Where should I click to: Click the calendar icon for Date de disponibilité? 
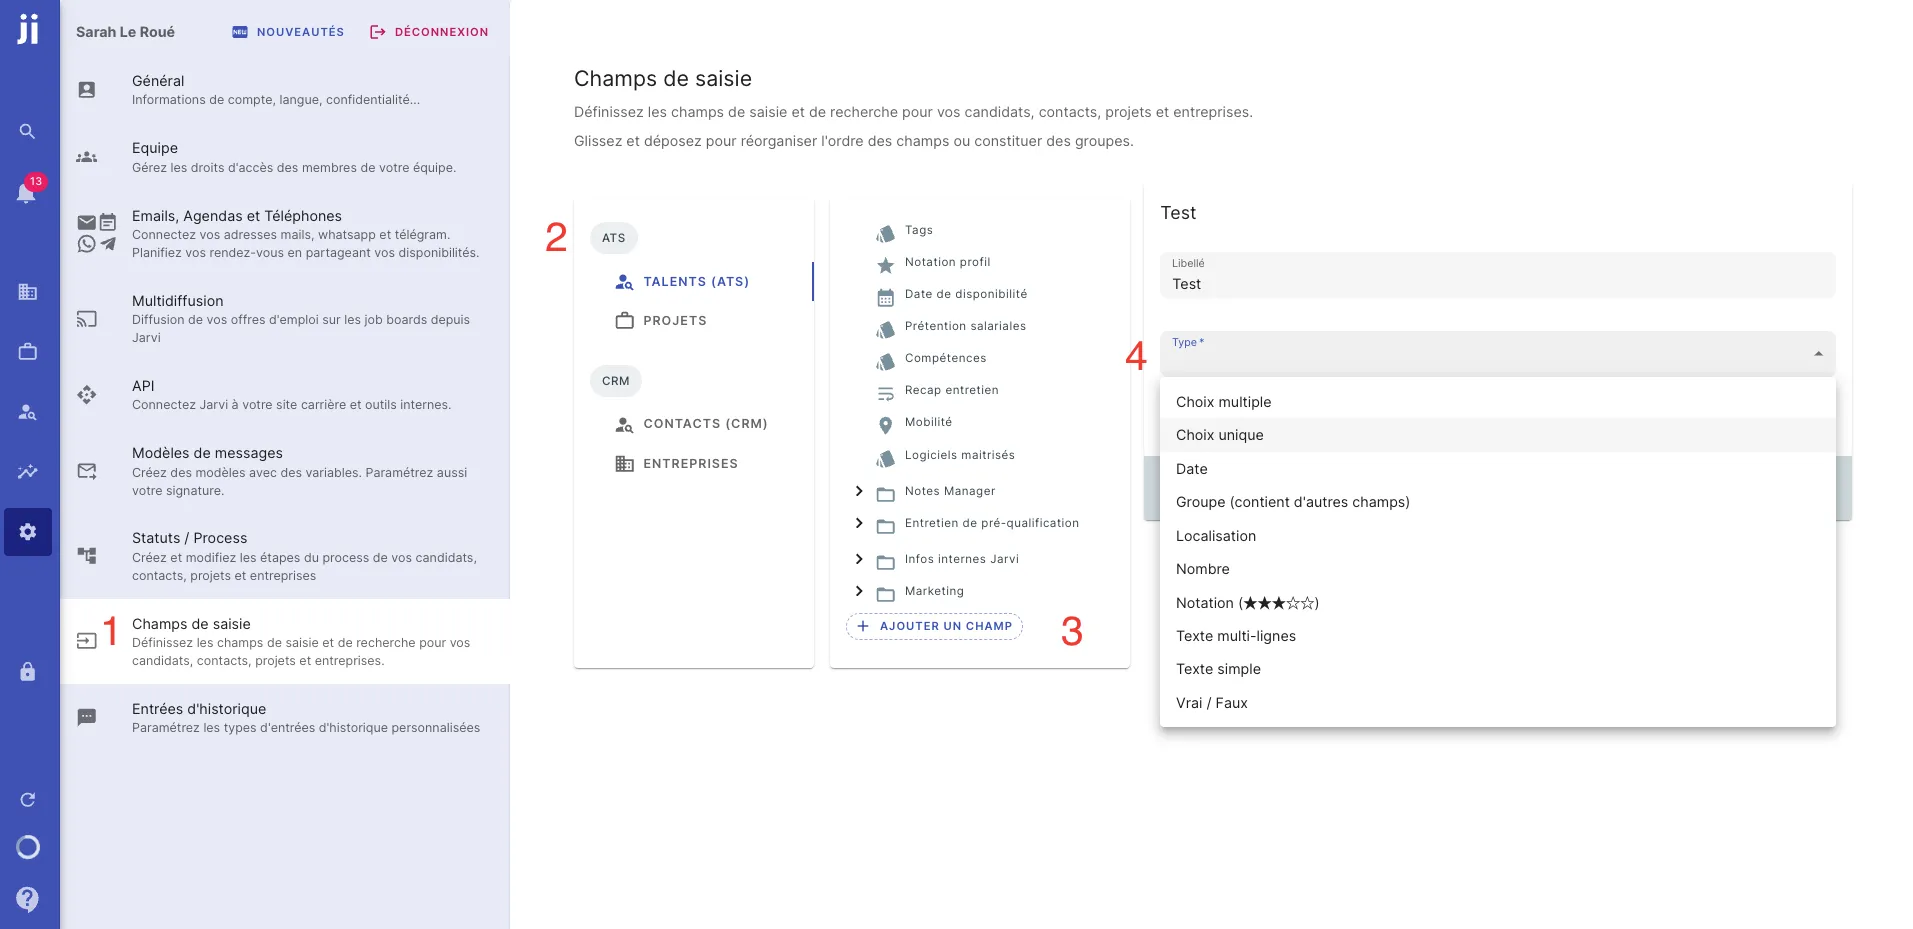884,297
